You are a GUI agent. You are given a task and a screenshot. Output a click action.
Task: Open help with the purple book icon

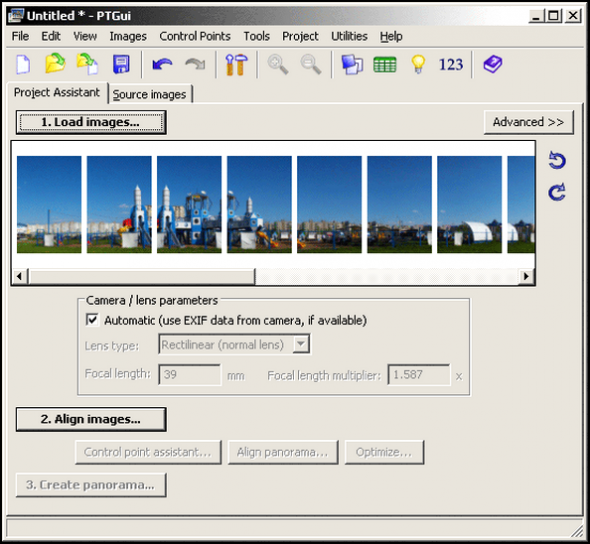pyautogui.click(x=493, y=64)
